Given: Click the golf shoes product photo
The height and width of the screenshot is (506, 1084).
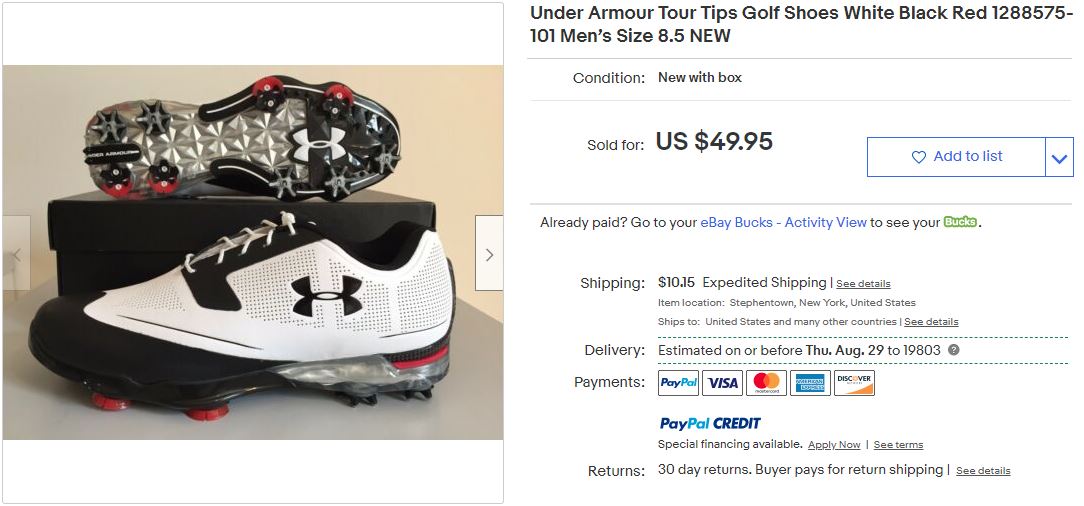Looking at the screenshot, I should click(253, 253).
